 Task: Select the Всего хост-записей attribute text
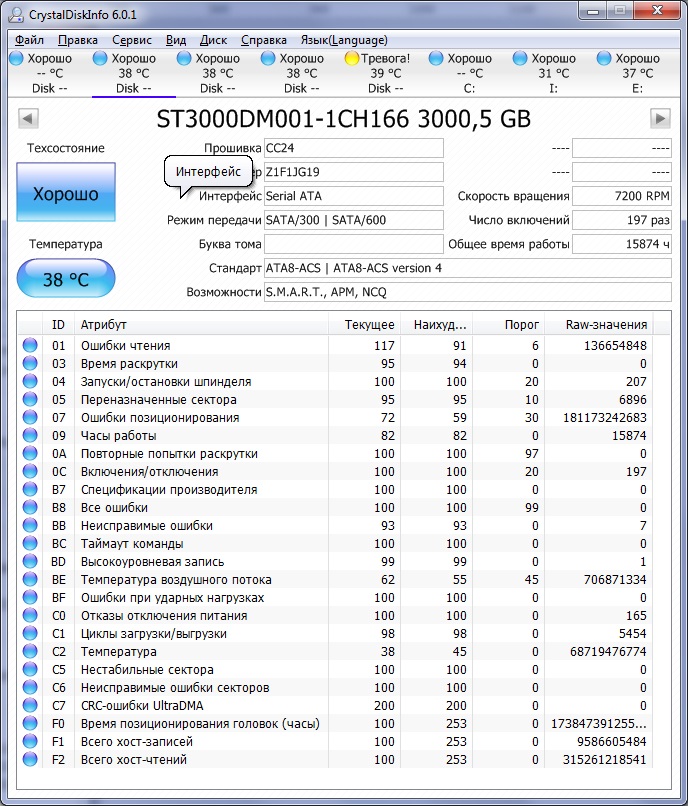click(x=137, y=742)
